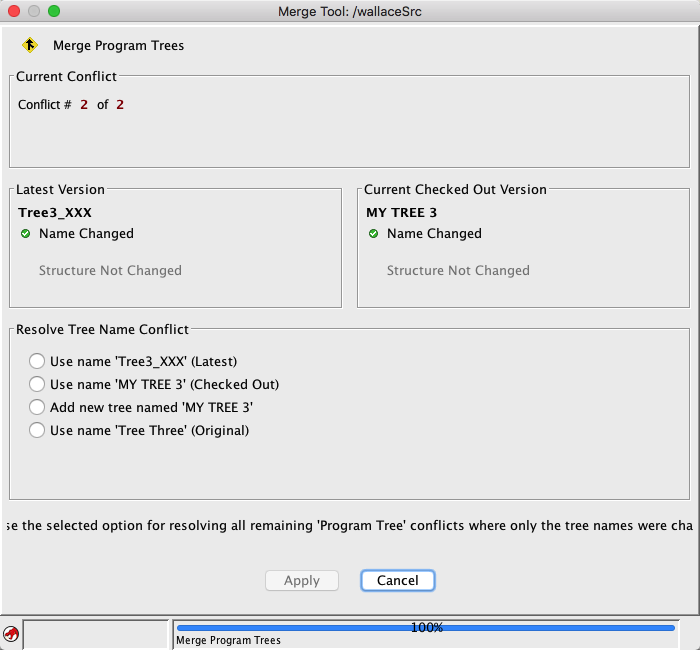Click the green maximize window button

(54, 11)
